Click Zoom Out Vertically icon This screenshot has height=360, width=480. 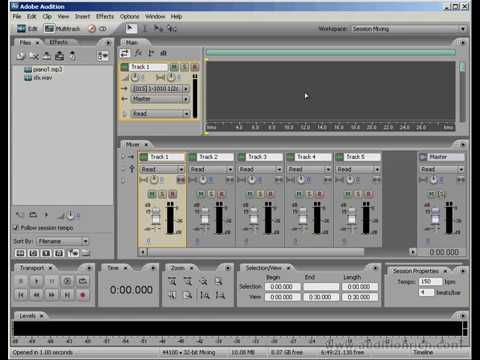click(220, 295)
